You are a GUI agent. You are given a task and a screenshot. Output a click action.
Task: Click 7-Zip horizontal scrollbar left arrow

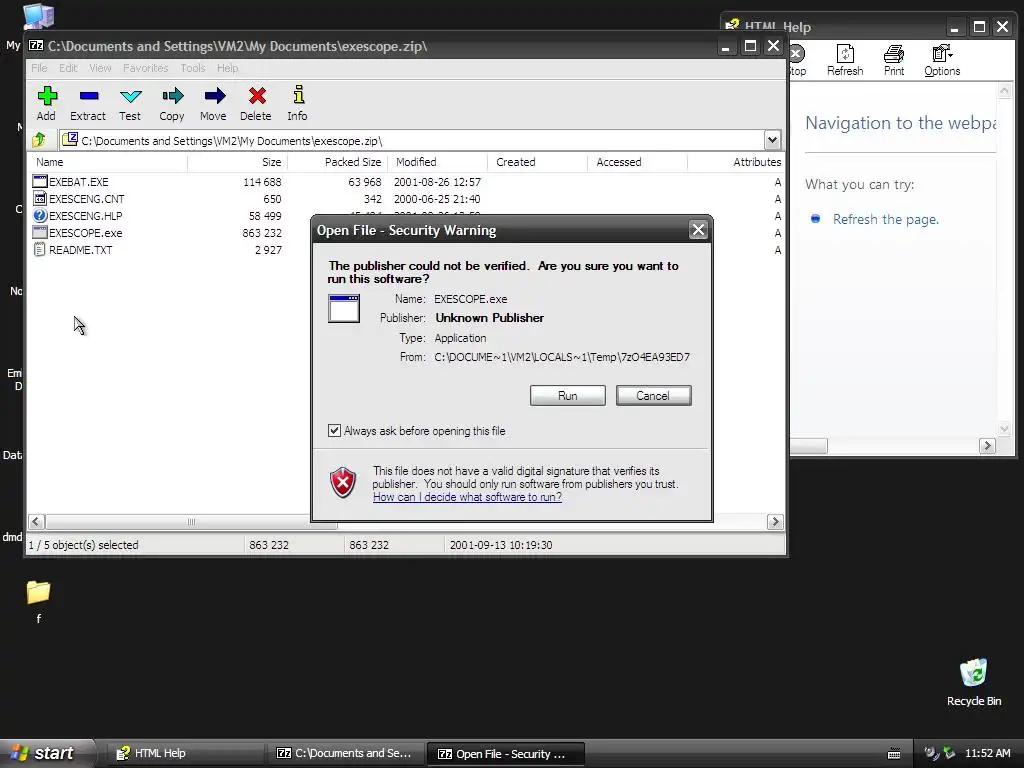[37, 522]
